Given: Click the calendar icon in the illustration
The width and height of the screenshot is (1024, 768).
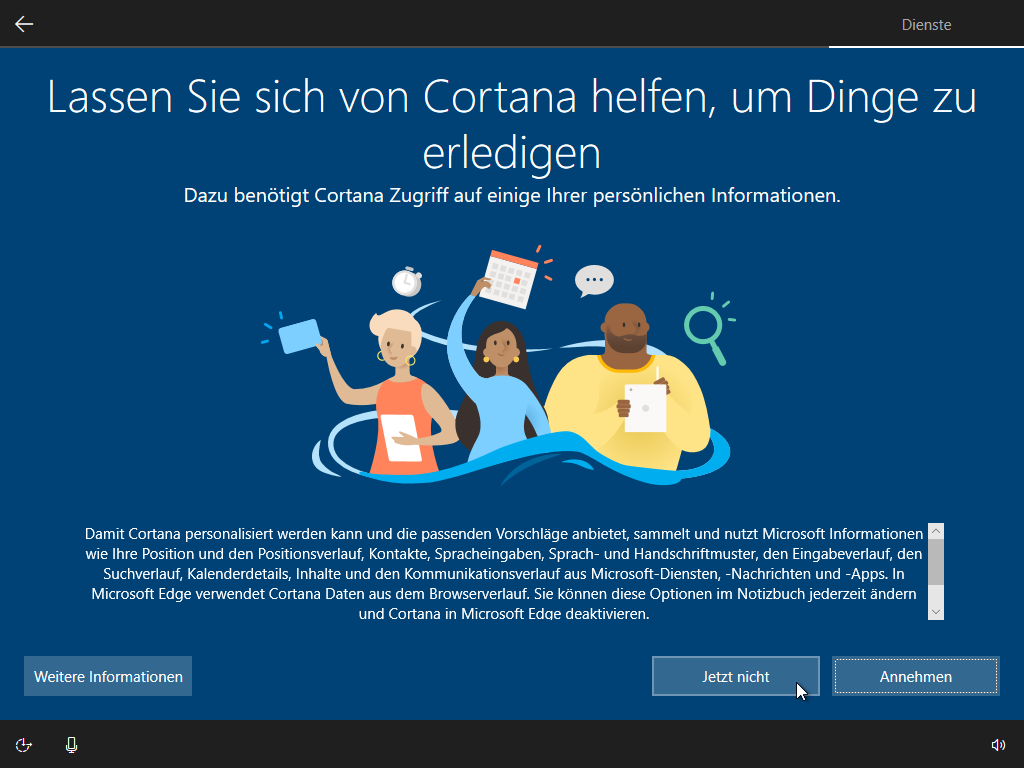Looking at the screenshot, I should pyautogui.click(x=512, y=276).
